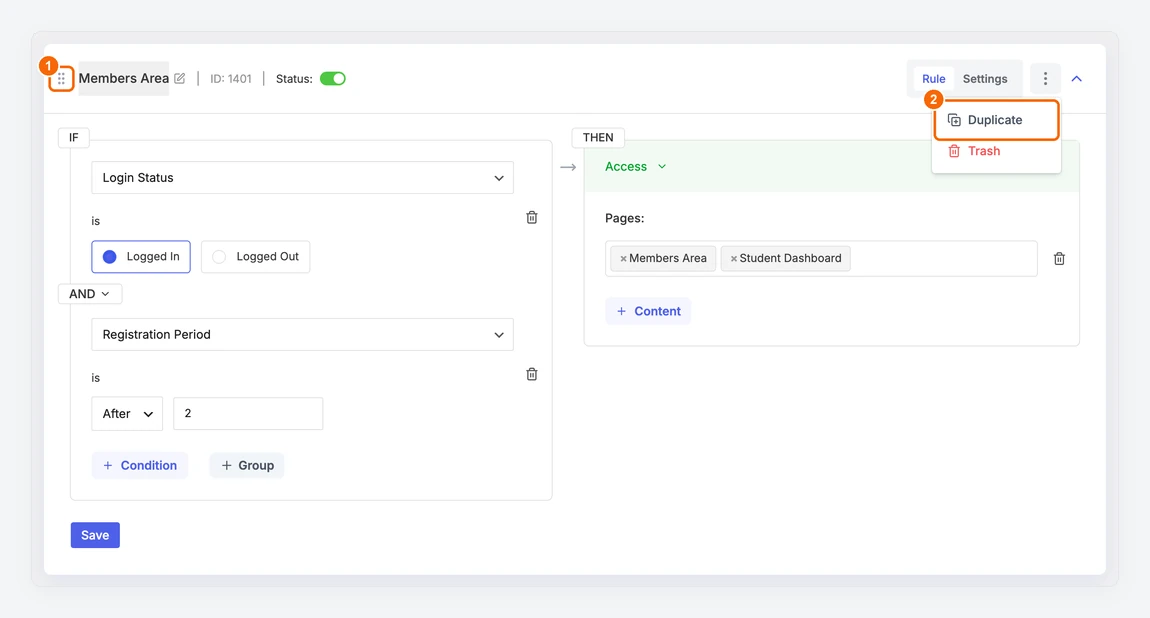This screenshot has height=618, width=1150.
Task: Open the After comparison dropdown
Action: pyautogui.click(x=127, y=413)
